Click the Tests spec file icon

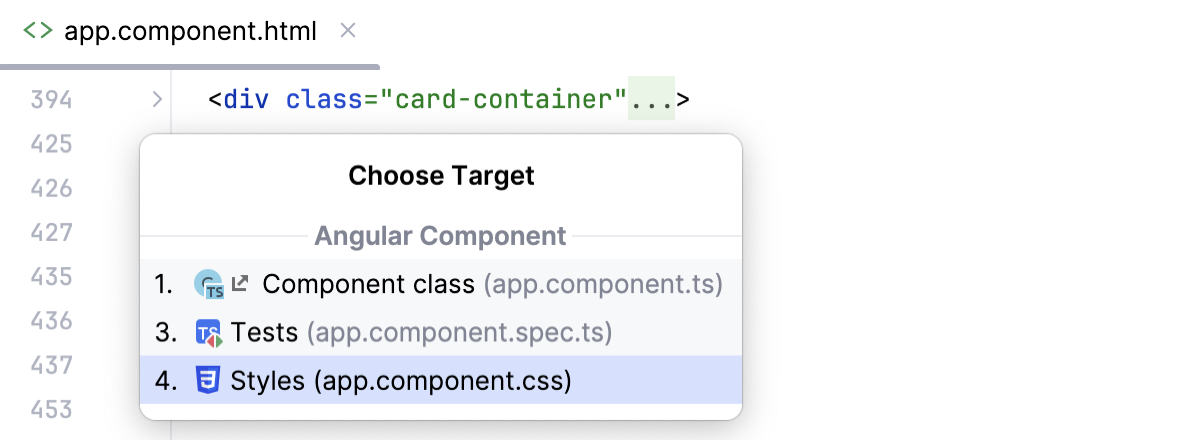point(209,333)
